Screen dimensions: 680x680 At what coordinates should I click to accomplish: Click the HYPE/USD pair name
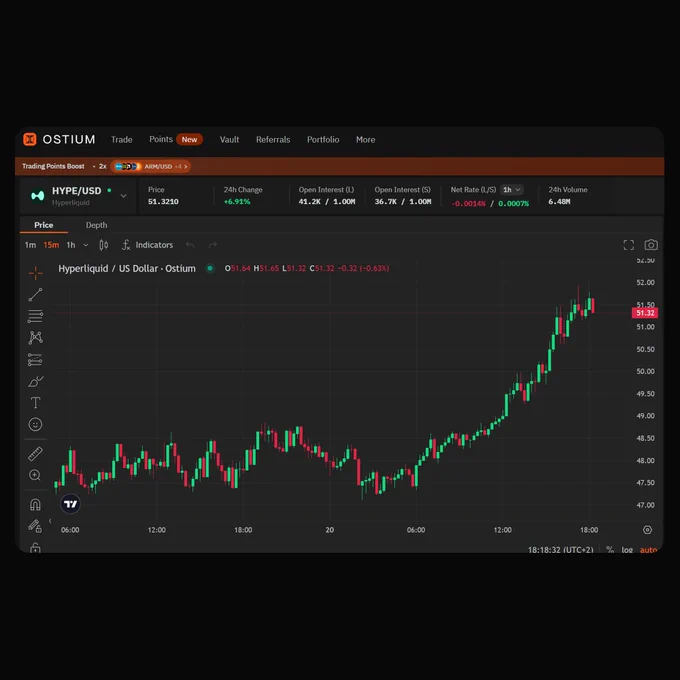[76, 191]
